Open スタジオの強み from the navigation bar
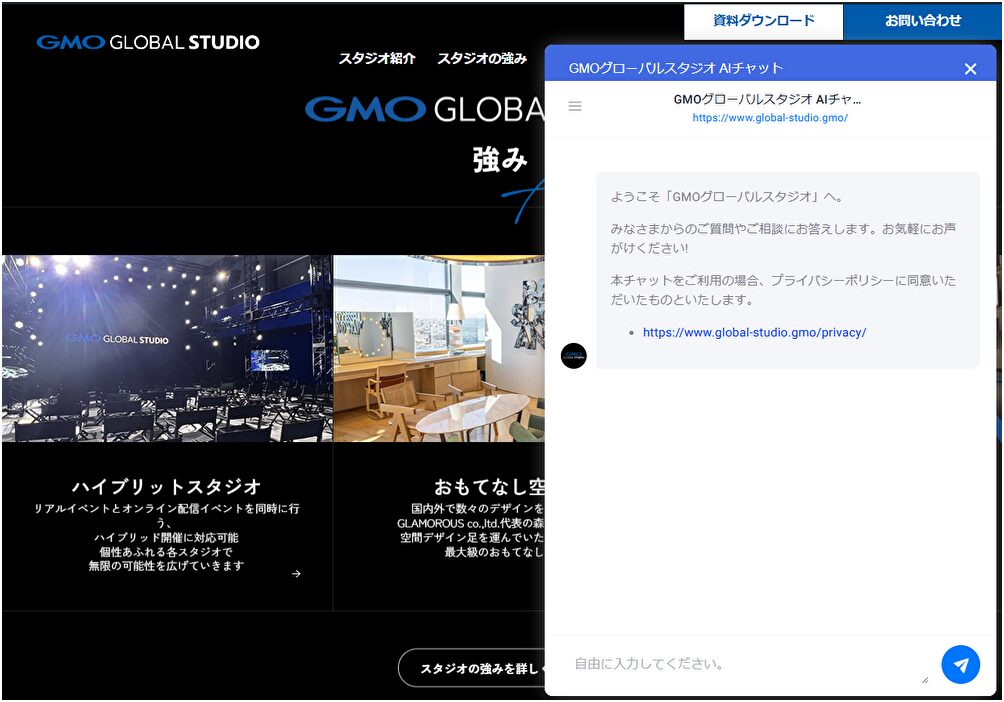Image resolution: width=1004 pixels, height=702 pixels. [x=483, y=59]
